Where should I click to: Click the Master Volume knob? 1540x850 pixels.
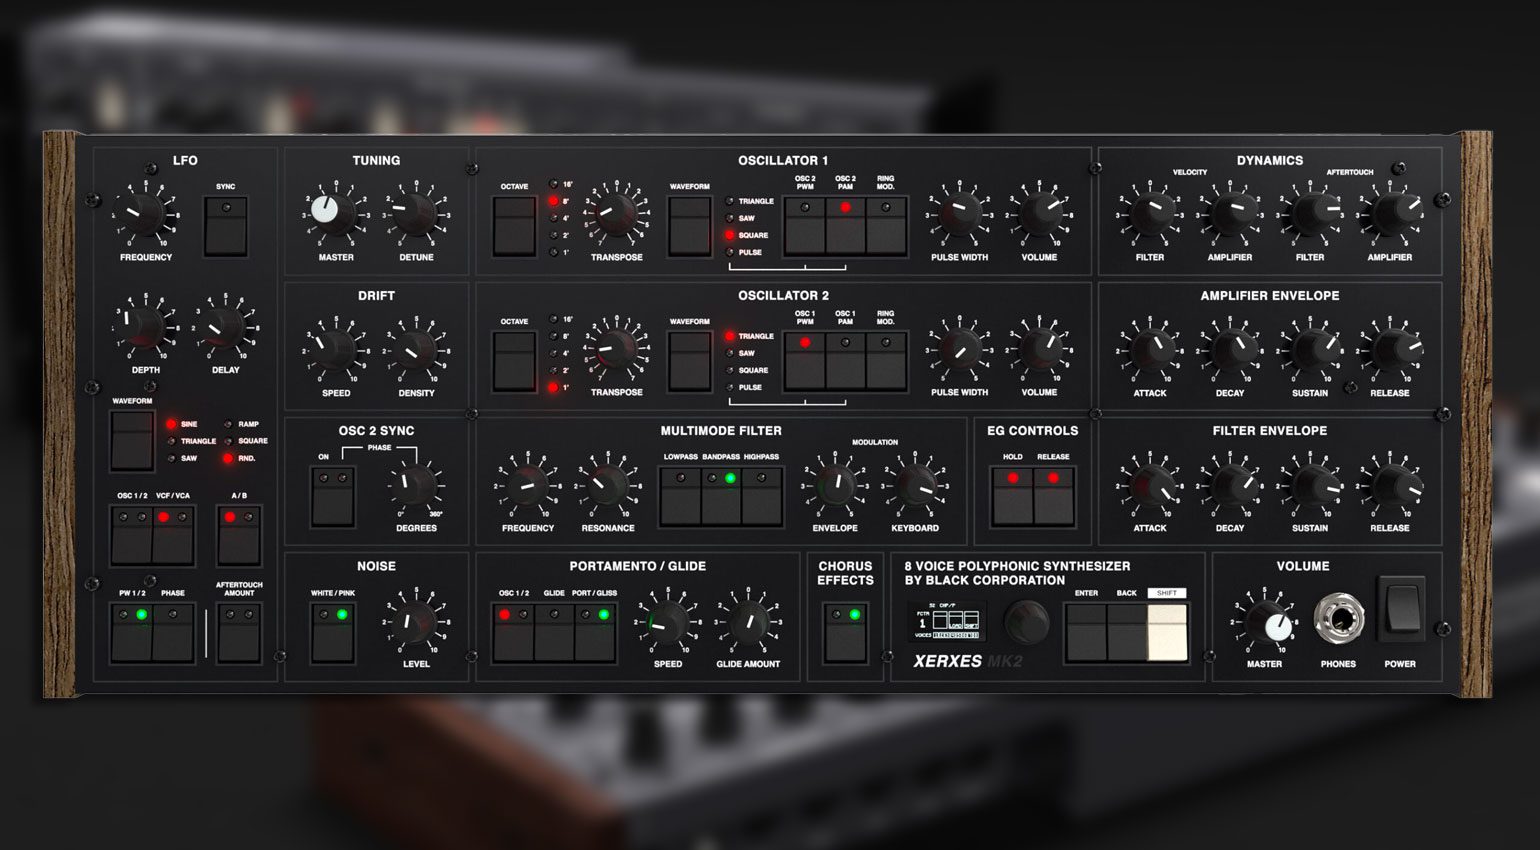1266,622
